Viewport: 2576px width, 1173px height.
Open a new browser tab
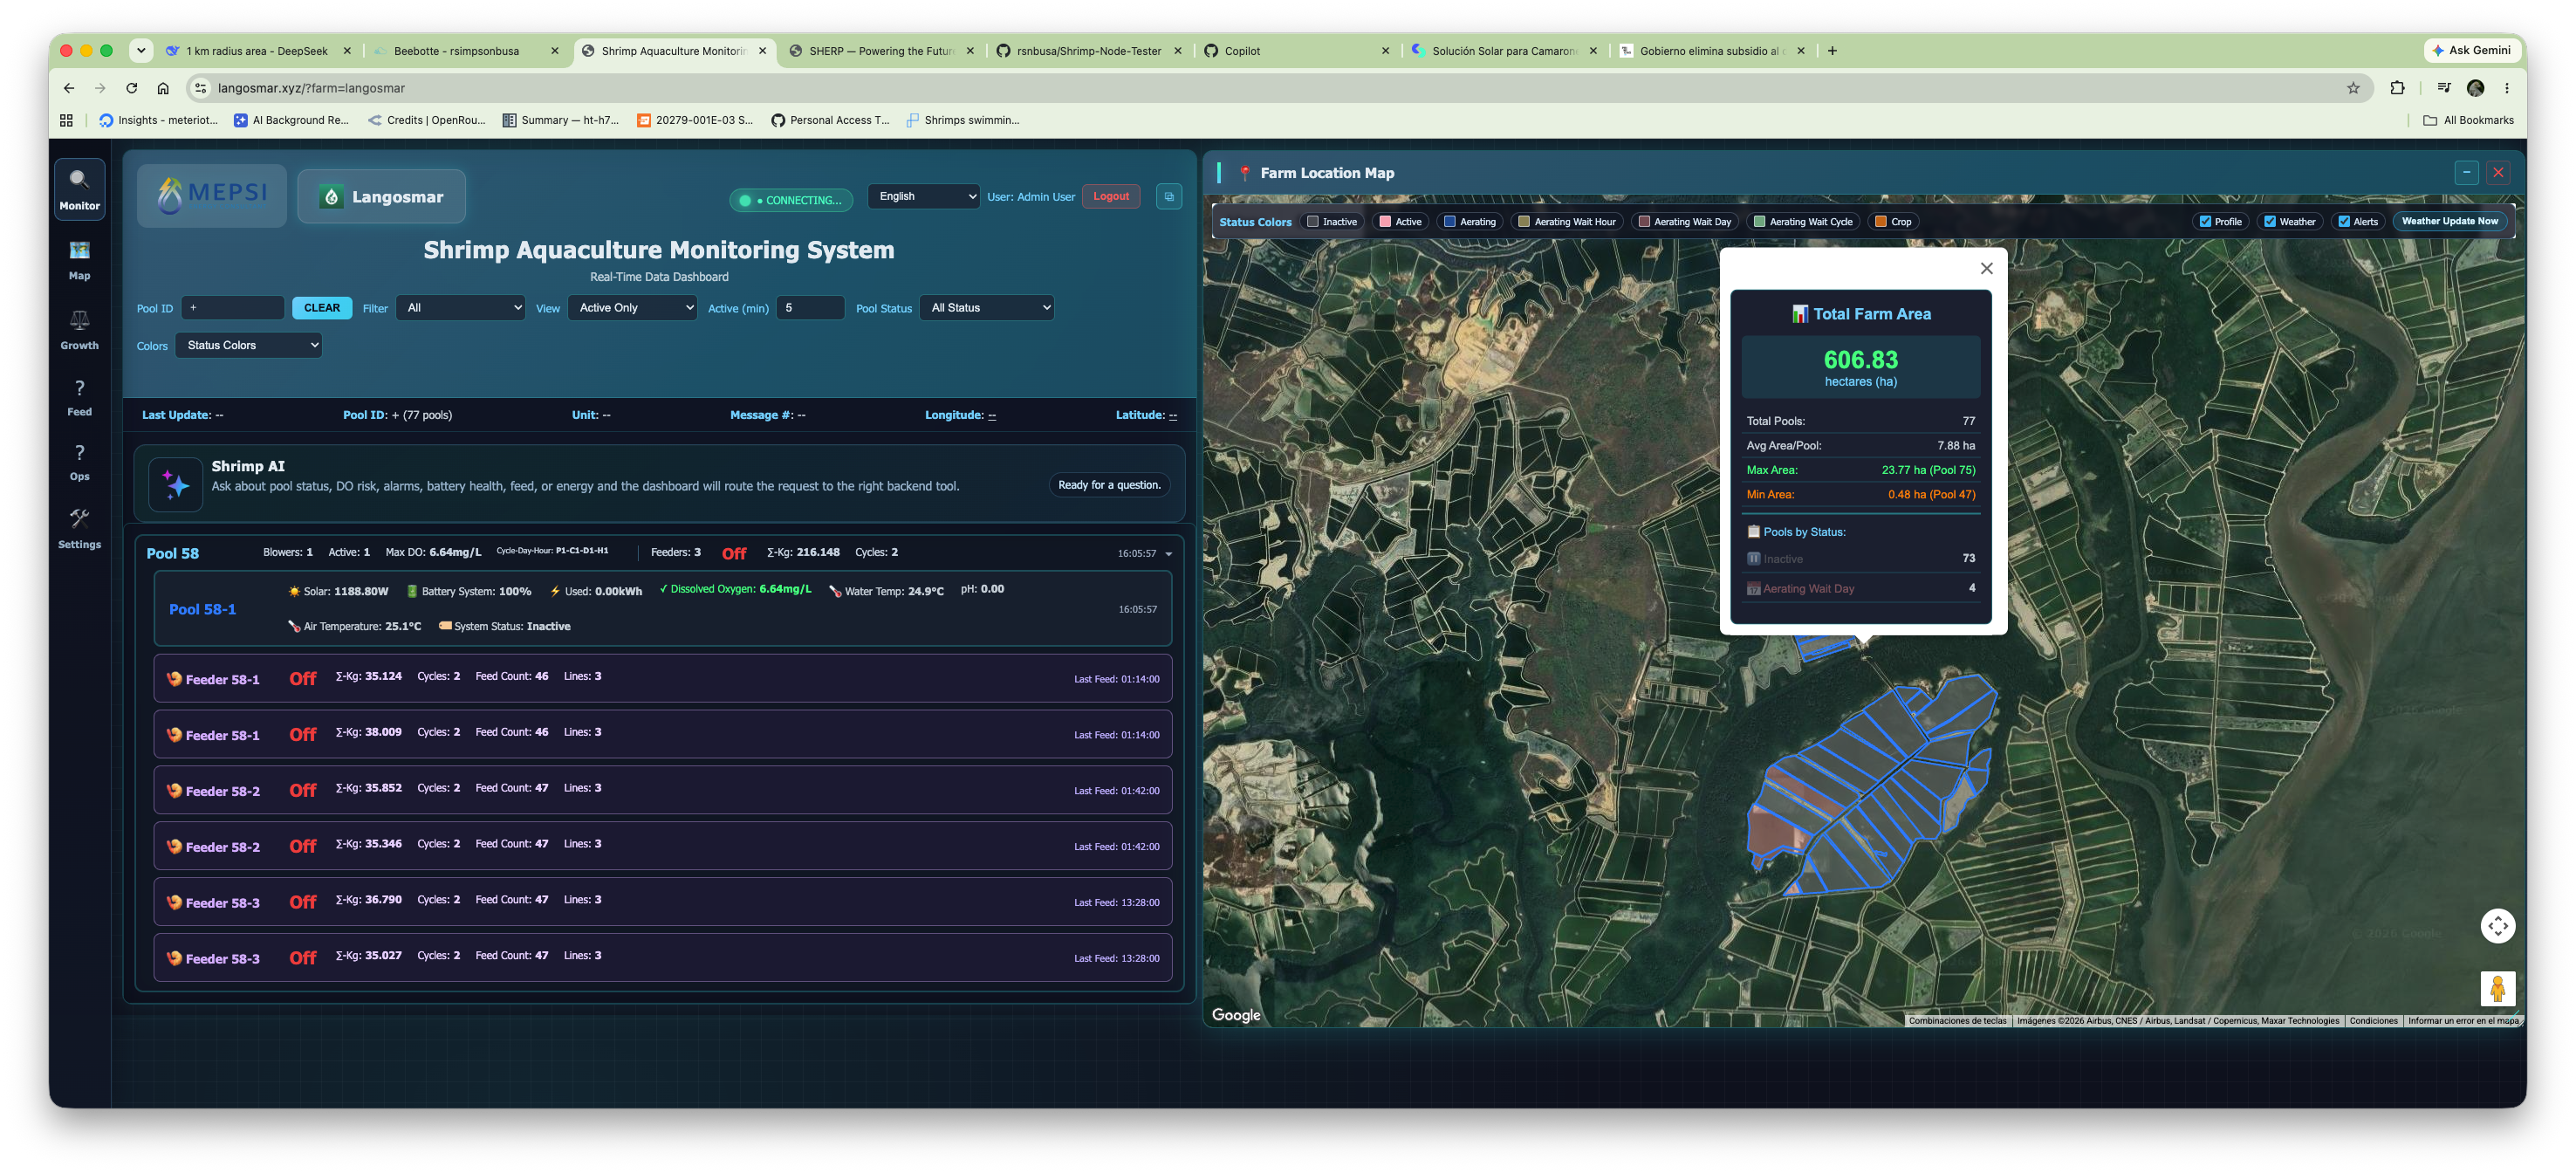(1832, 51)
